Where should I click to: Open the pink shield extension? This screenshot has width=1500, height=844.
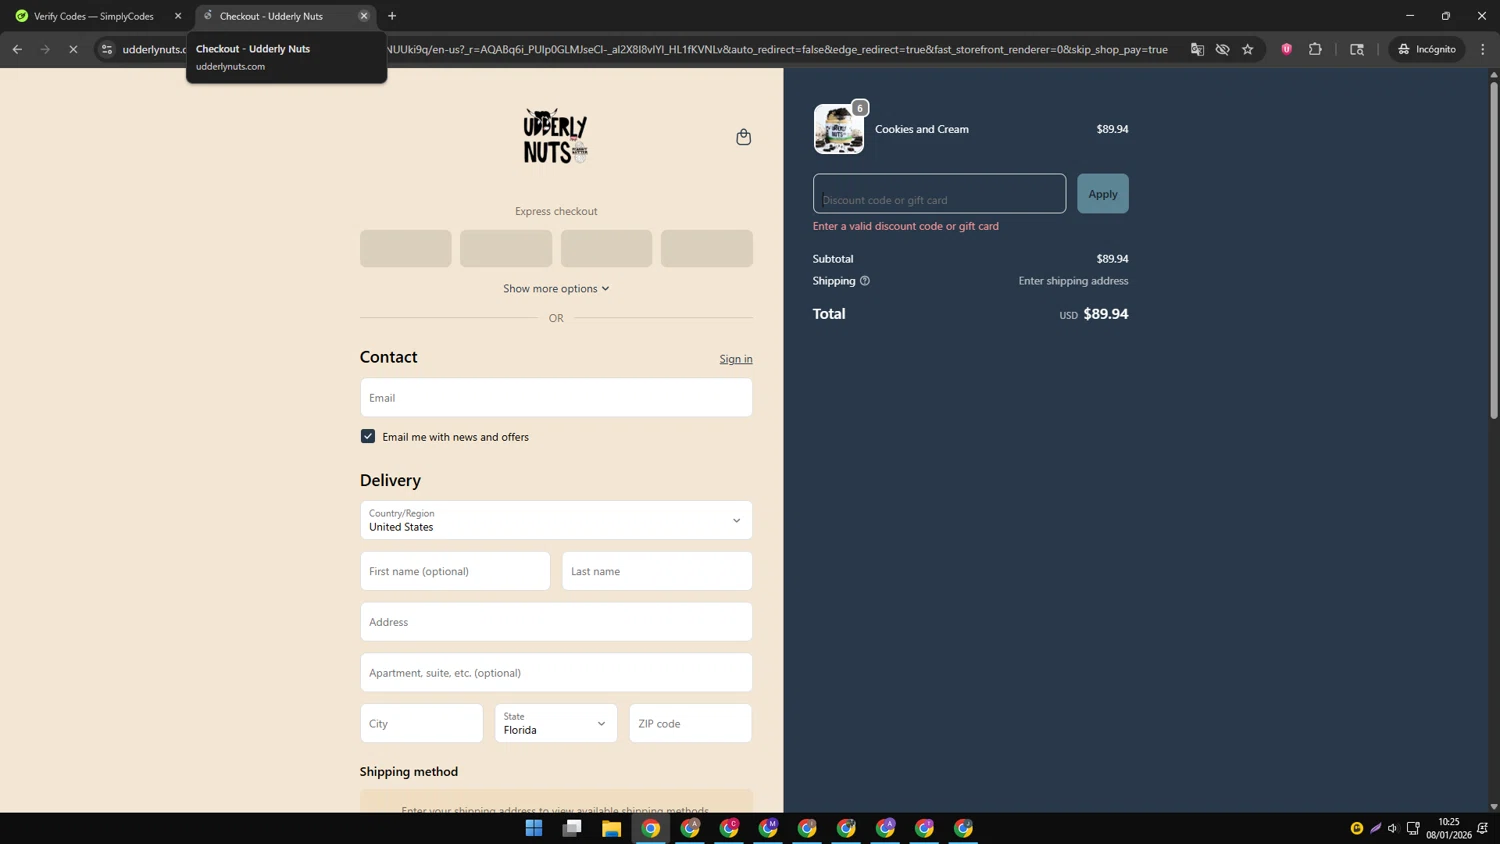point(1286,49)
